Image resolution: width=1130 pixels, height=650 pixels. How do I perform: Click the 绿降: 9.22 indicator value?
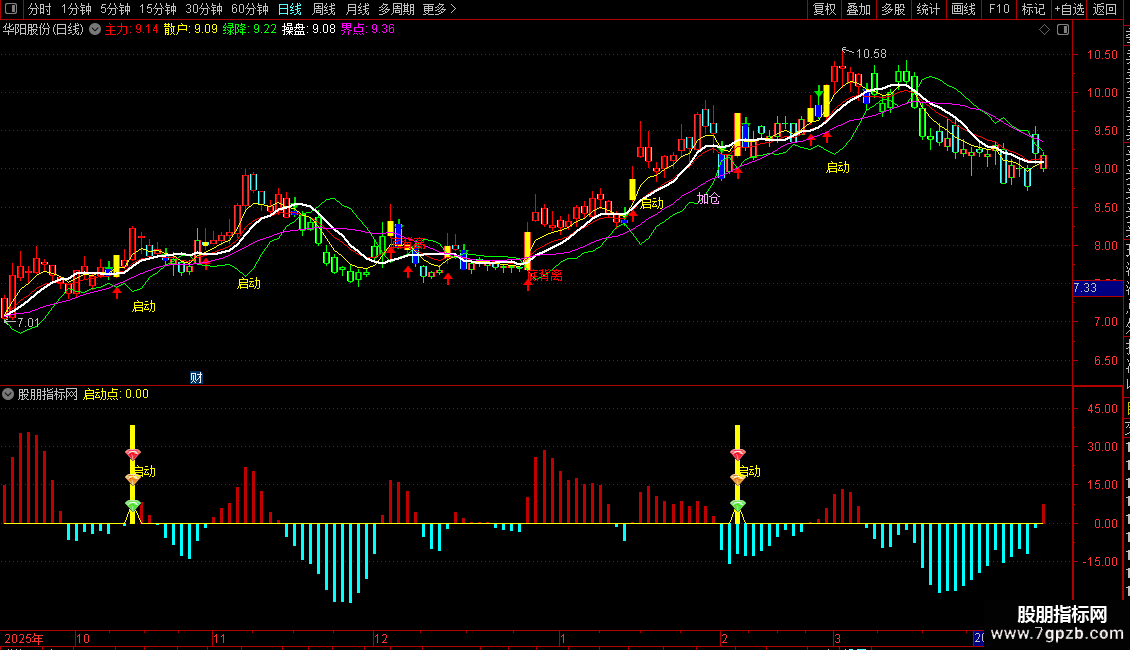point(249,30)
